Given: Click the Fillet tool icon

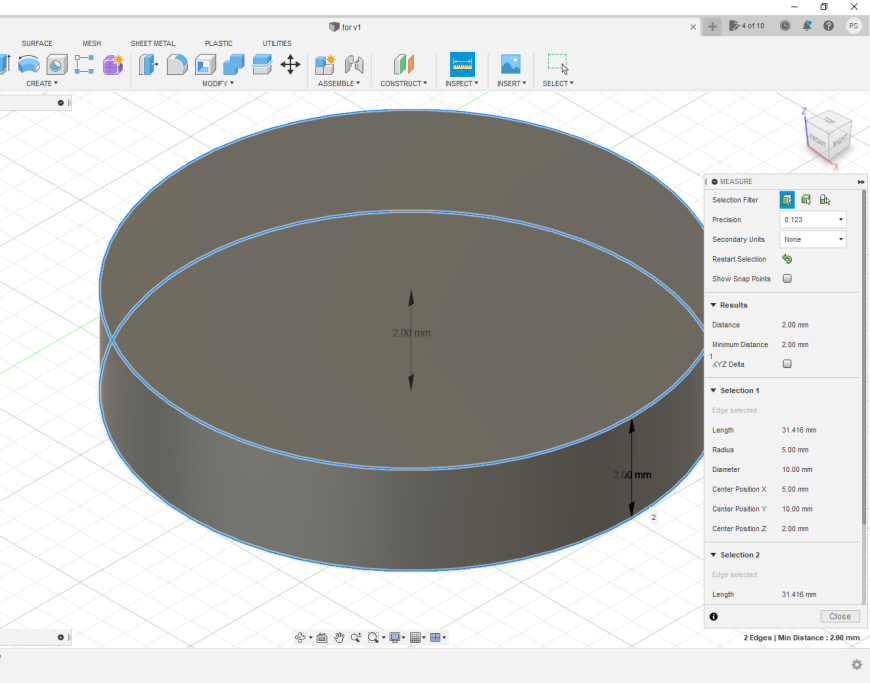Looking at the screenshot, I should pyautogui.click(x=177, y=65).
